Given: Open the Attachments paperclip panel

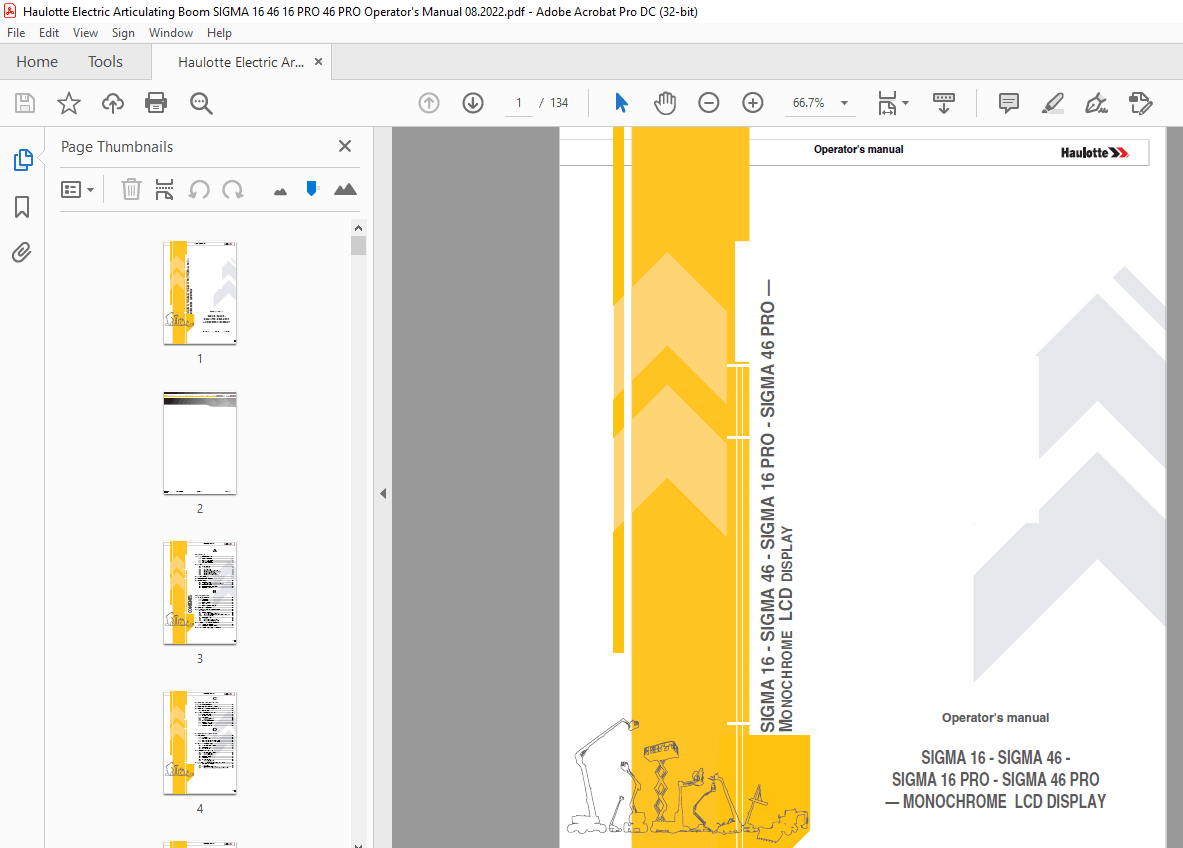Looking at the screenshot, I should 22,253.
